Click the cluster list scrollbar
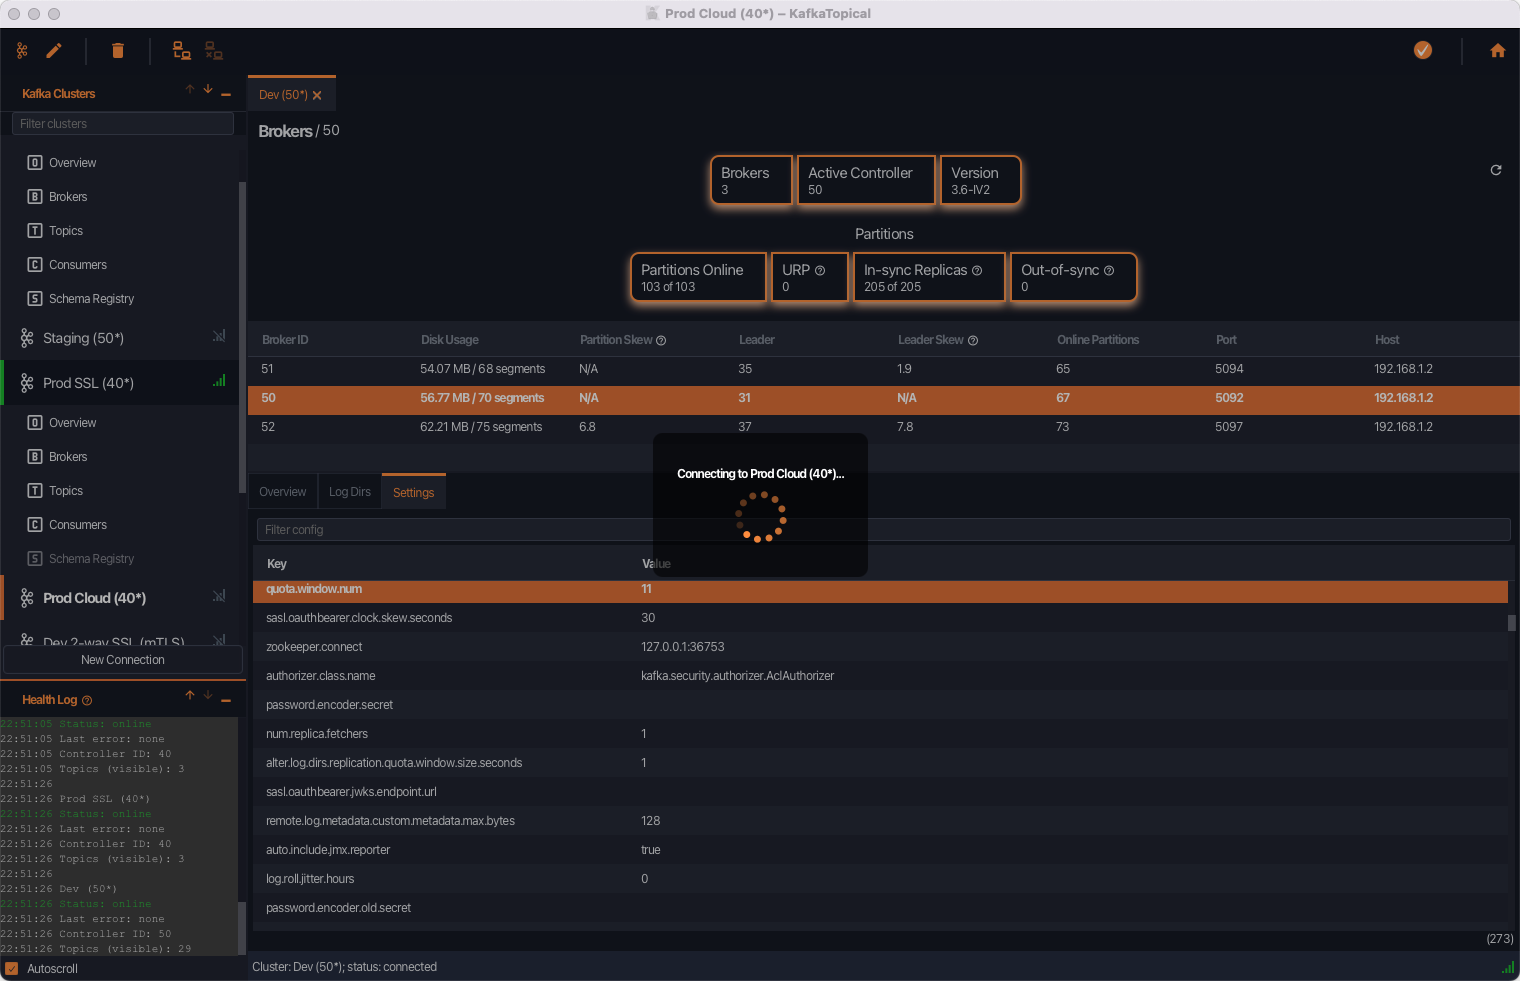This screenshot has width=1520, height=981. (x=242, y=337)
